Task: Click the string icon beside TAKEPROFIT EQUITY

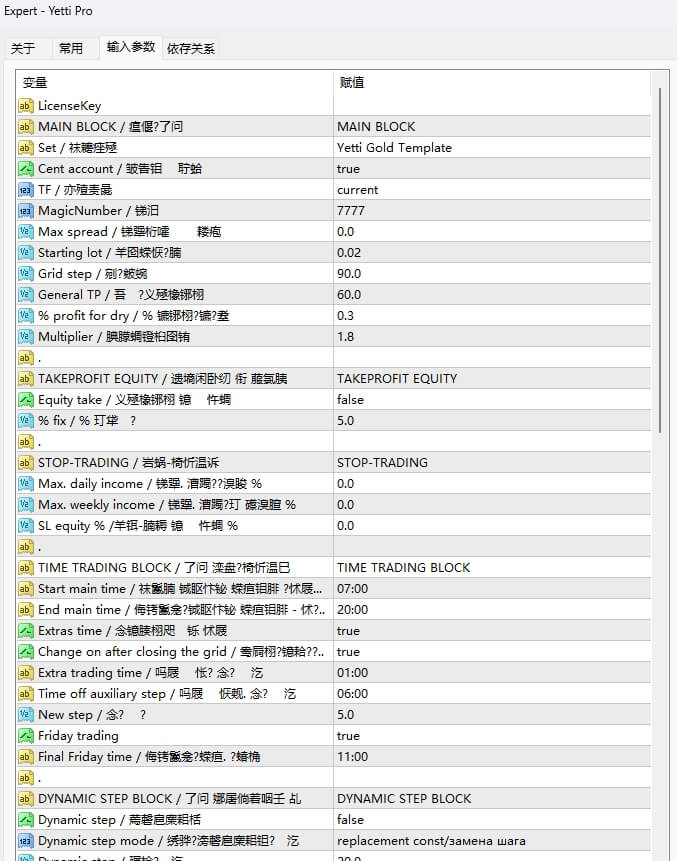Action: click(x=26, y=379)
